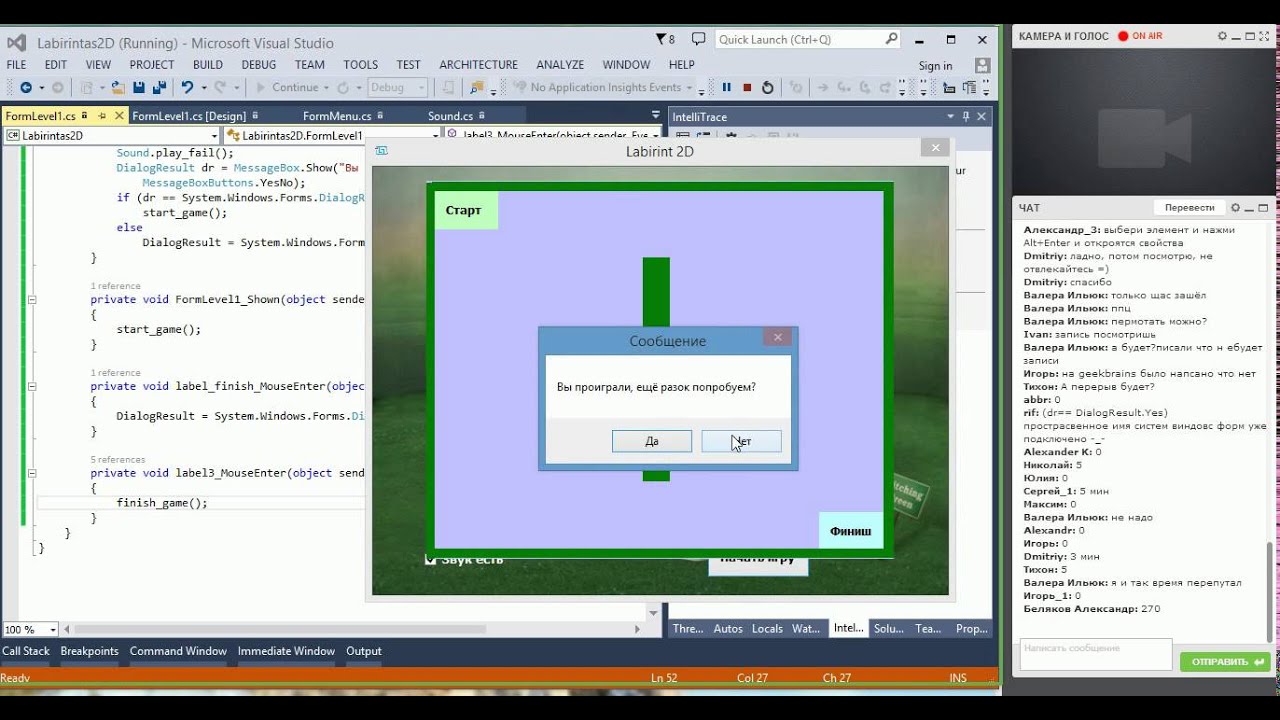The image size is (1280, 720).
Task: Open the Output tab
Action: [x=364, y=651]
